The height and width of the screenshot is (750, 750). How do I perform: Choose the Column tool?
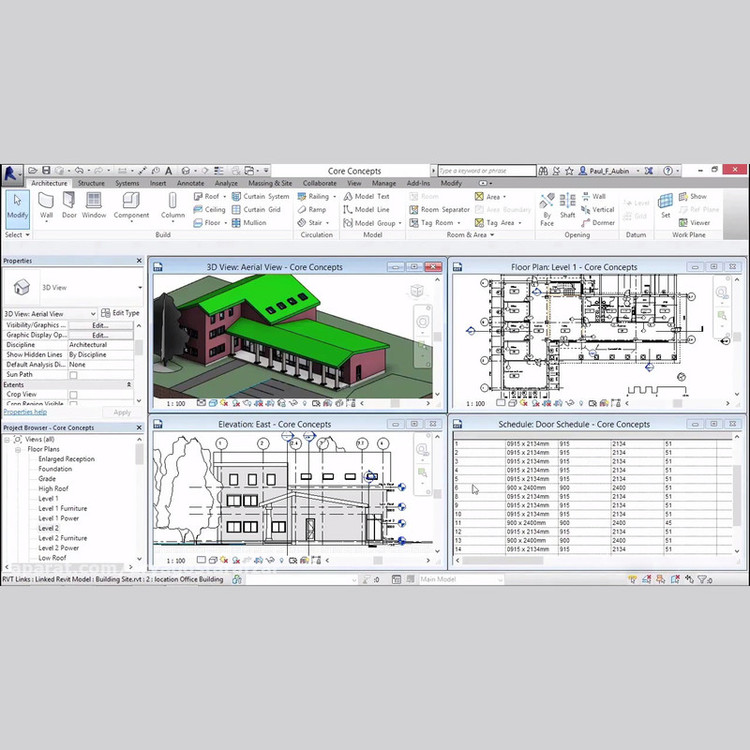173,203
